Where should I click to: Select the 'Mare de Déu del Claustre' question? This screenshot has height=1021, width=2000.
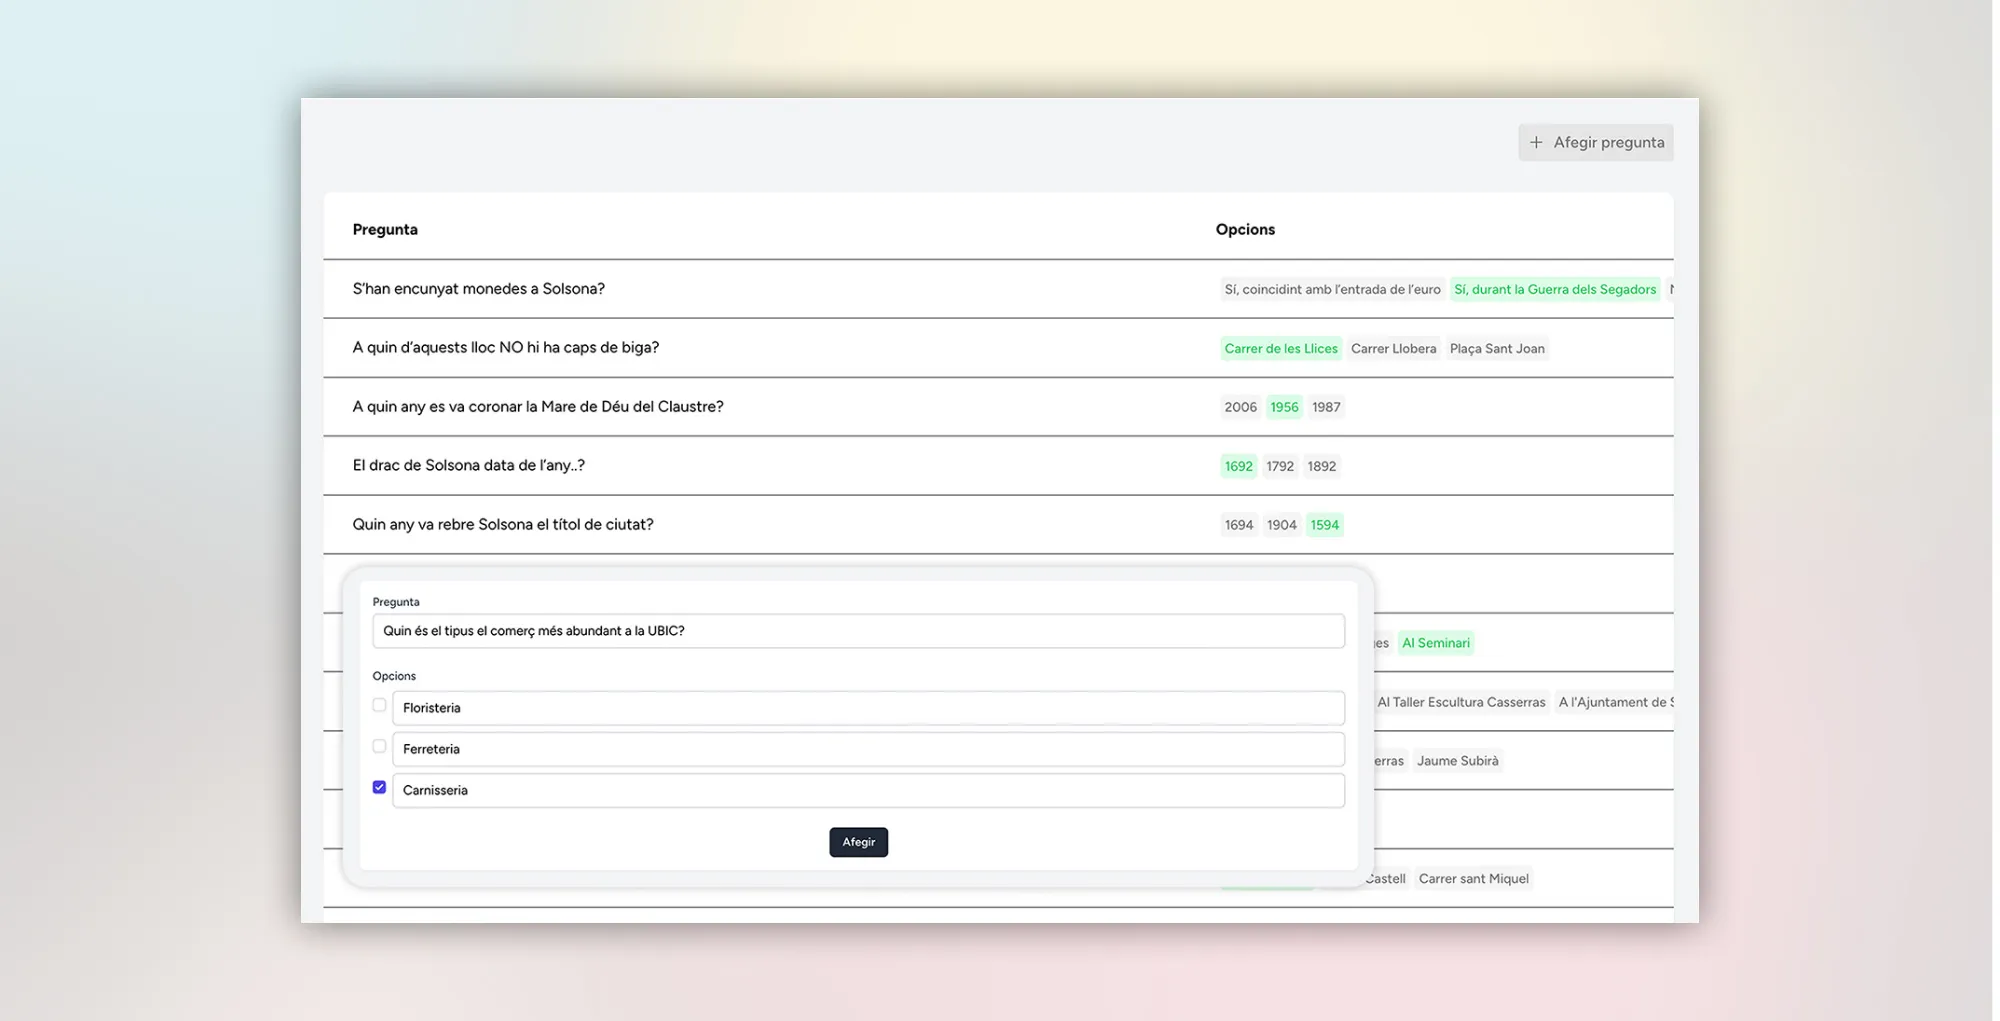(998, 407)
